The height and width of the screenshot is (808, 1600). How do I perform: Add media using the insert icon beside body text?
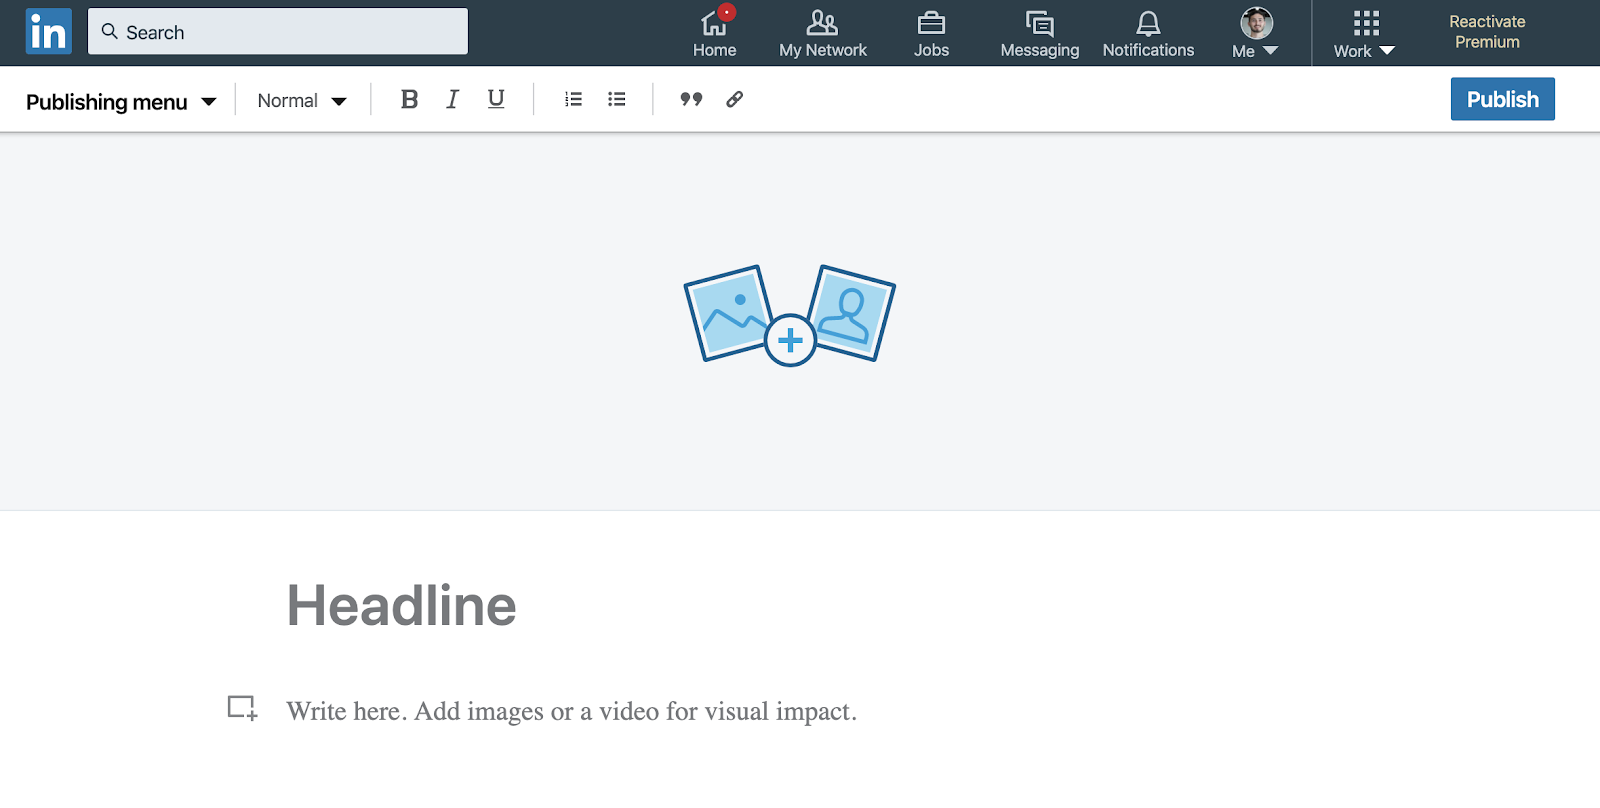242,708
